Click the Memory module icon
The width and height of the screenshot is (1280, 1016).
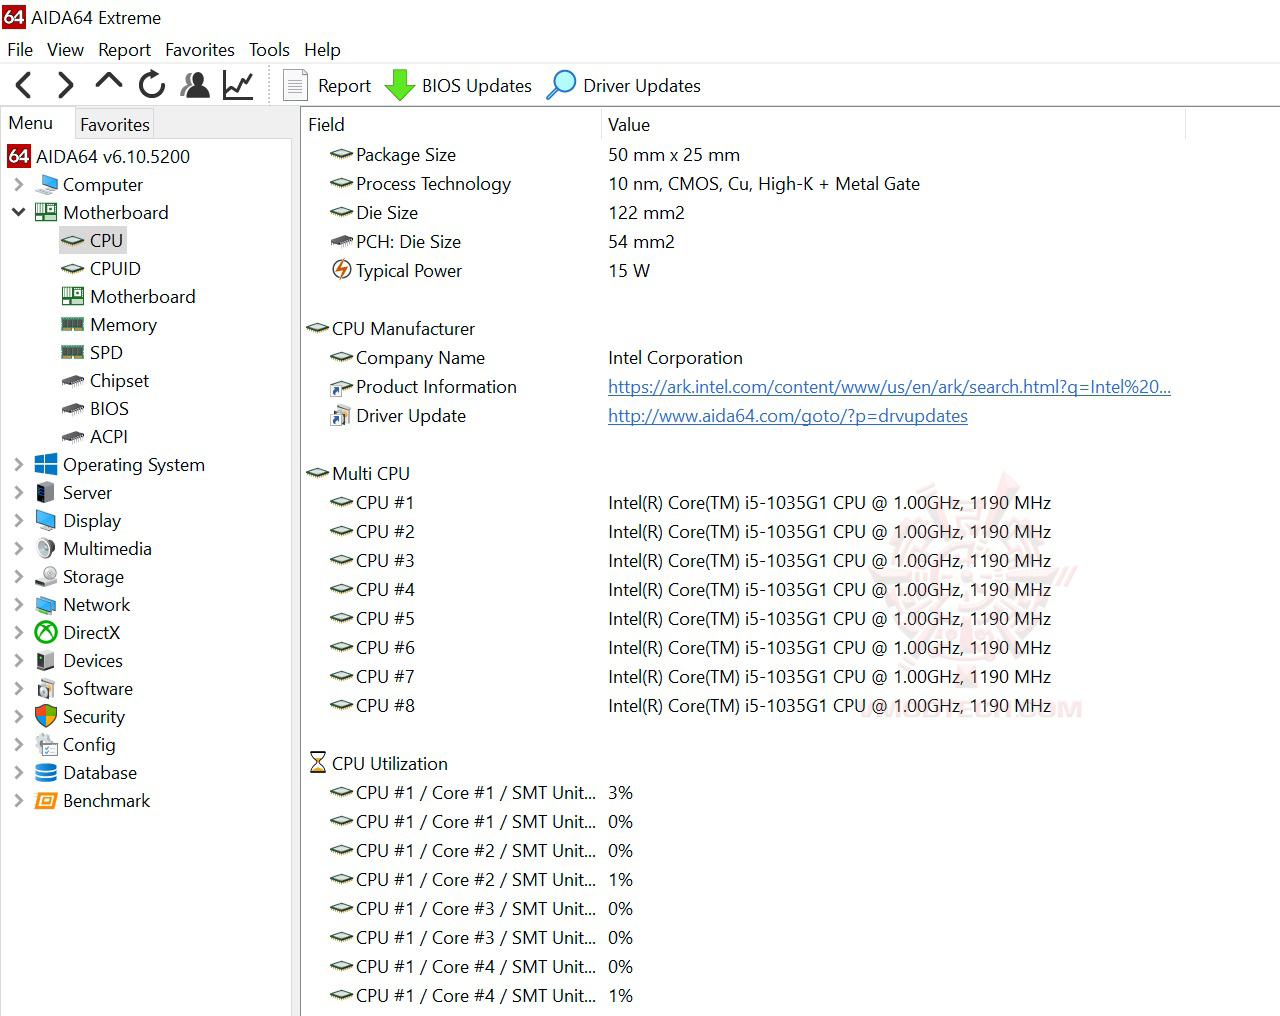point(72,324)
